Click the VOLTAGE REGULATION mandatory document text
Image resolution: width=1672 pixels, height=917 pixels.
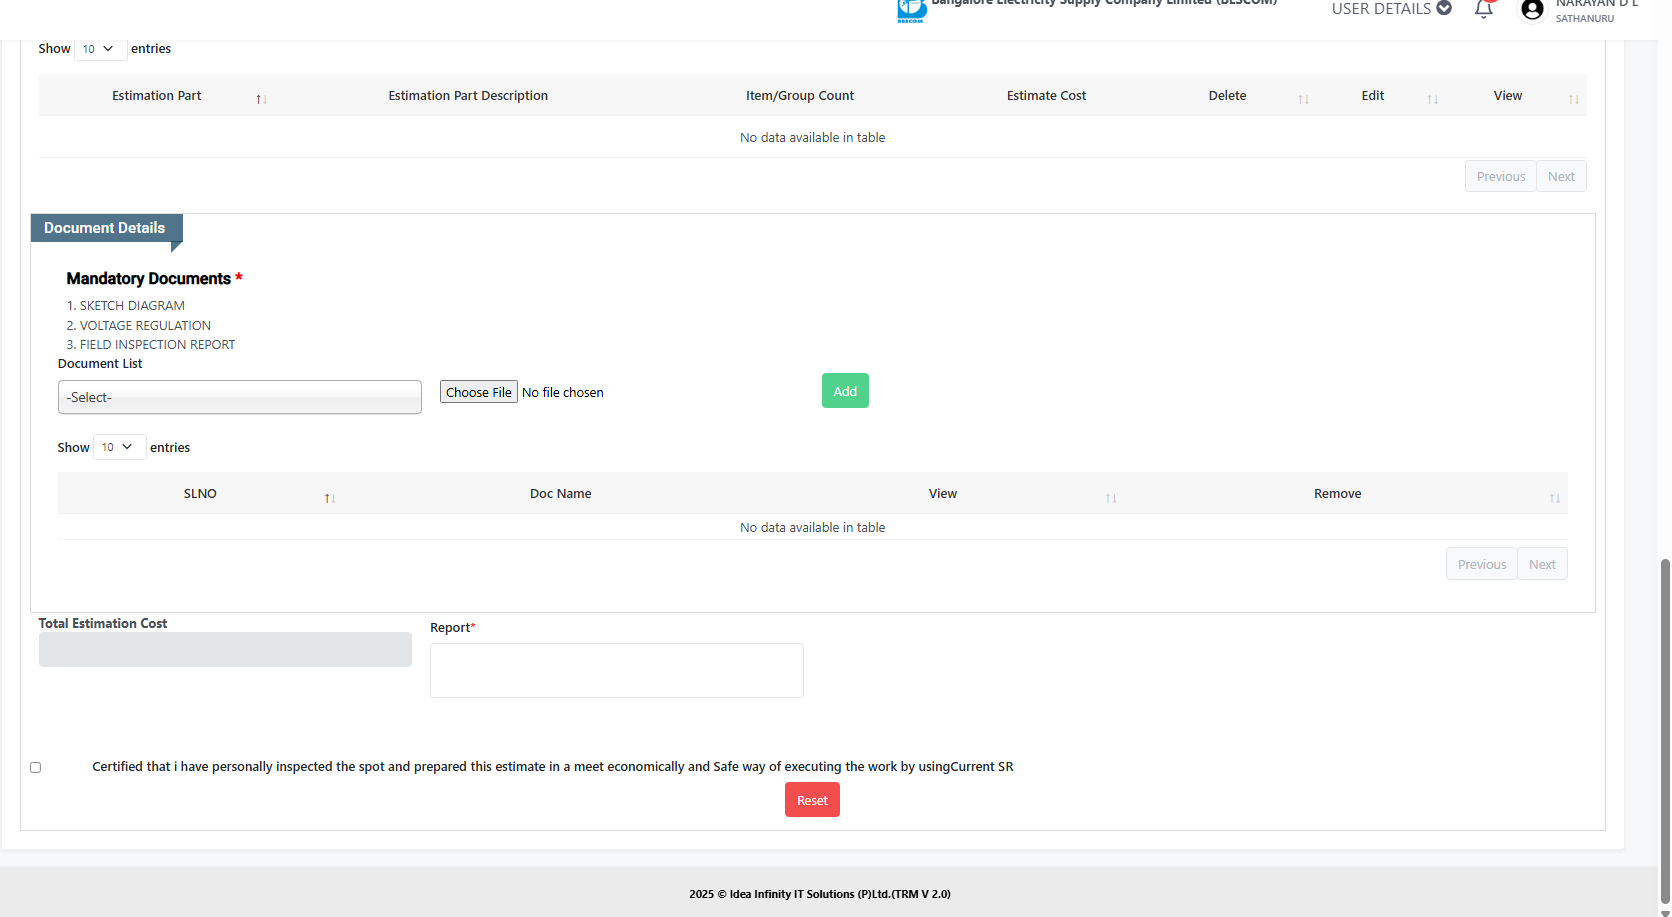(145, 326)
